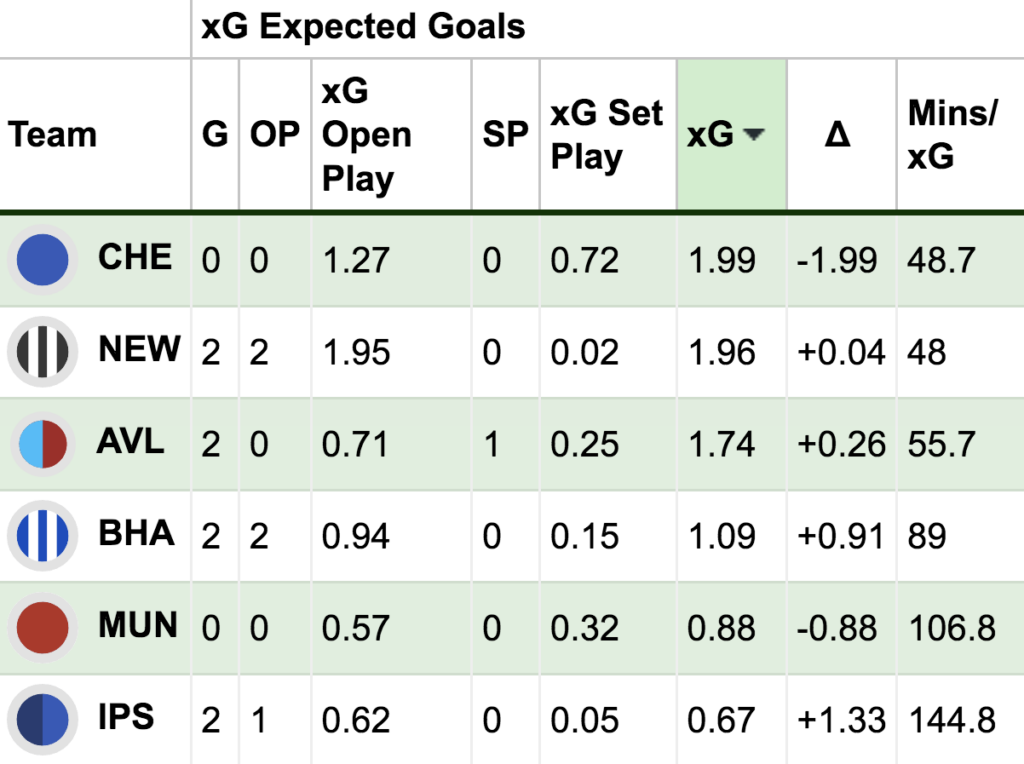Sort by the G goals column header

click(x=215, y=135)
